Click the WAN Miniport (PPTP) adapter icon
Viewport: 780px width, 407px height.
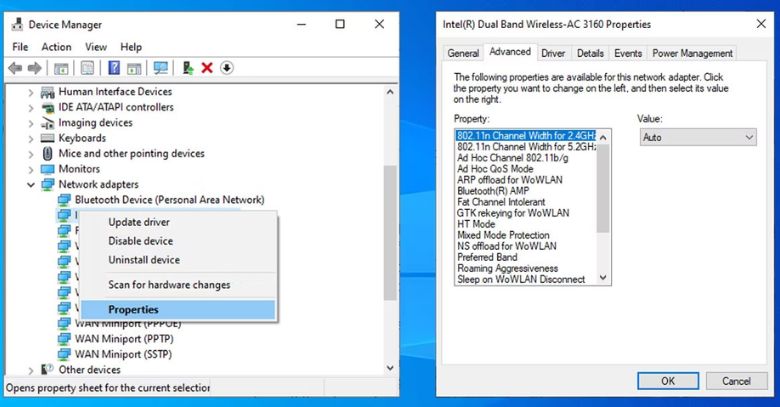pos(64,339)
